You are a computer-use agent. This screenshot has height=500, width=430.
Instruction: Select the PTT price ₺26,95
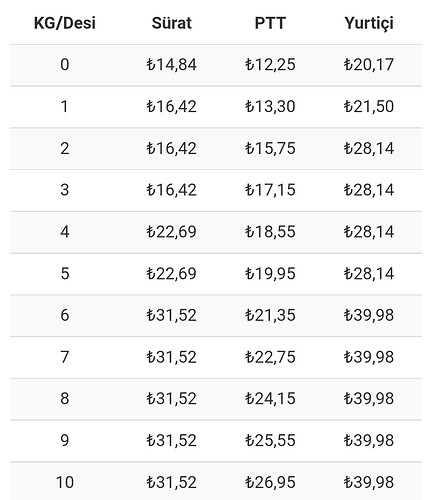pyautogui.click(x=270, y=482)
